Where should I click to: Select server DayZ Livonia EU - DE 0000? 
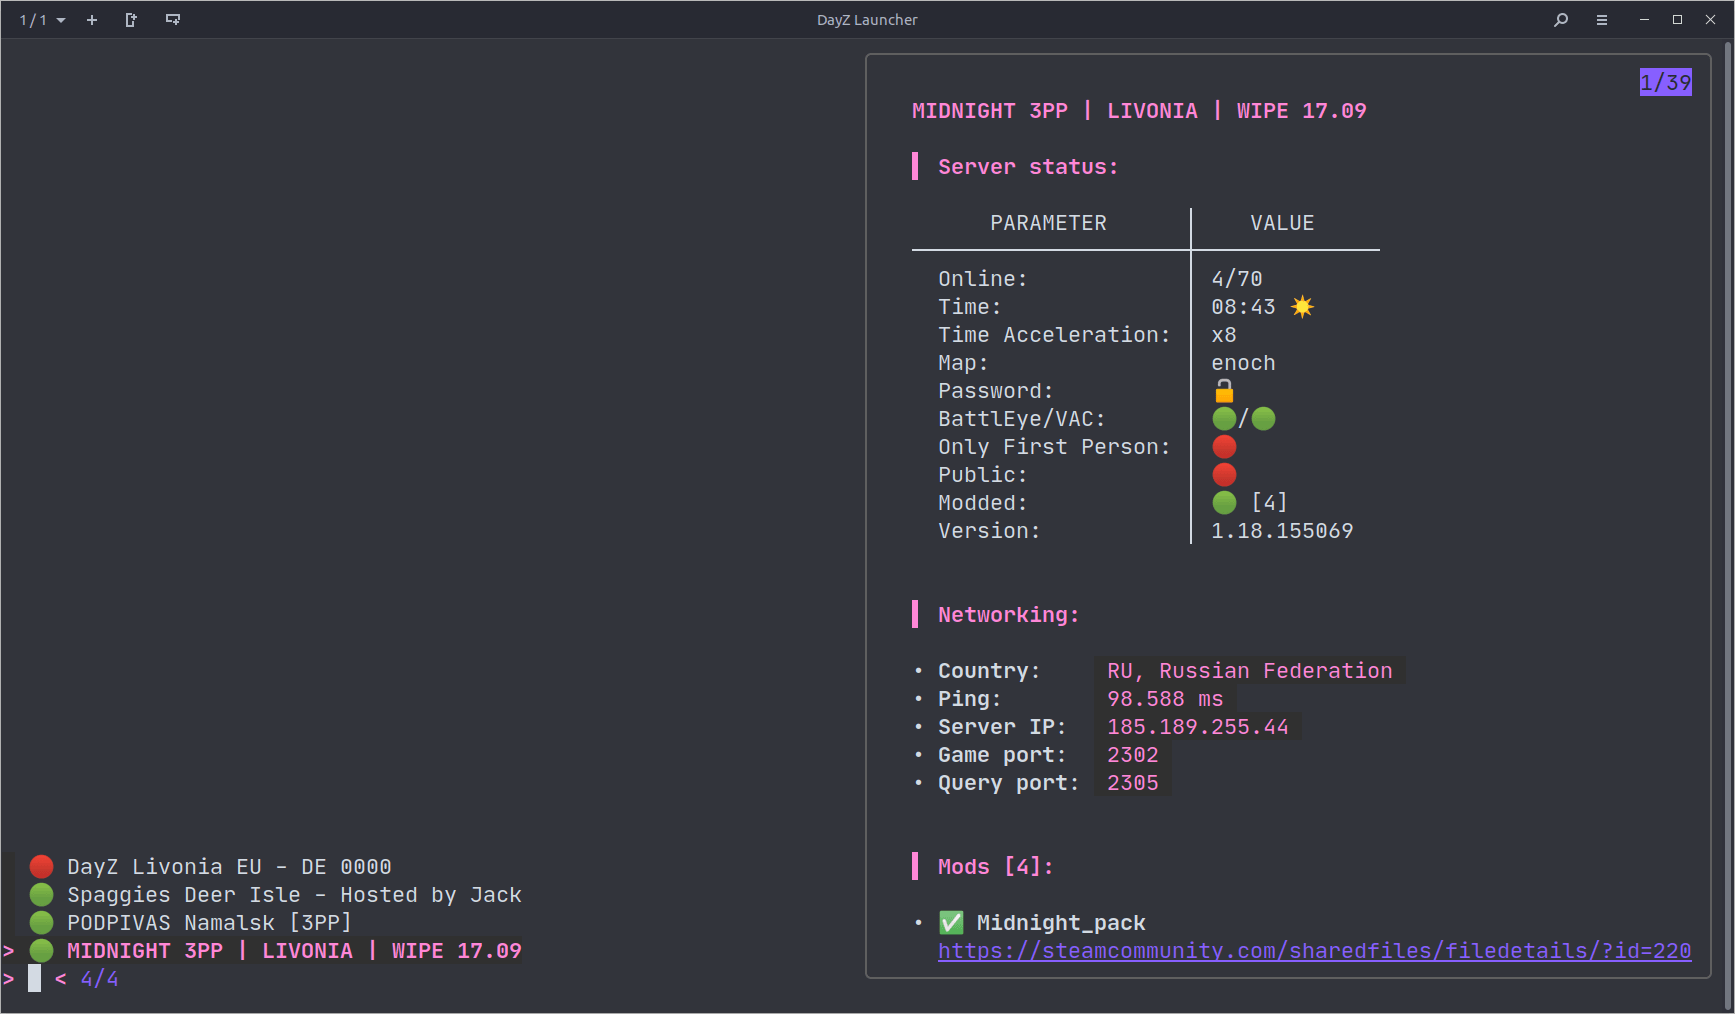coord(229,867)
